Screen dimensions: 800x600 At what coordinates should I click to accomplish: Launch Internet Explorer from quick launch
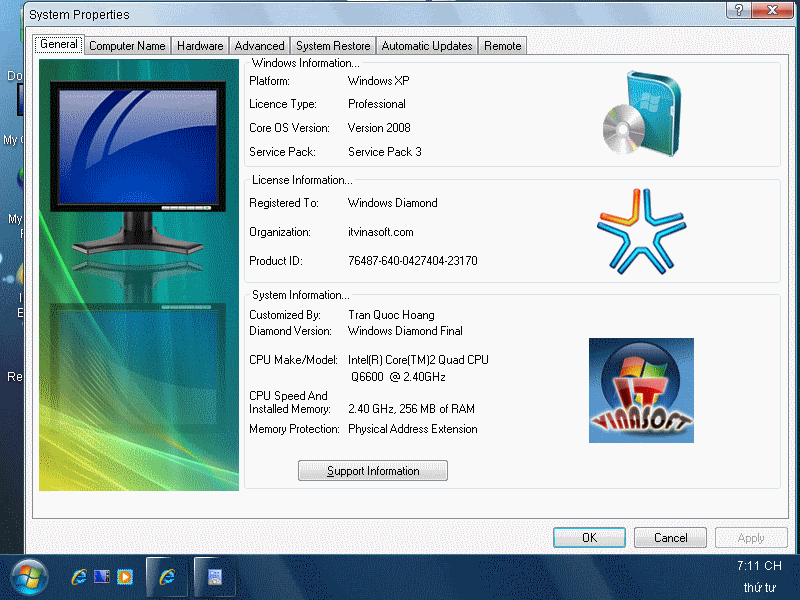(79, 577)
